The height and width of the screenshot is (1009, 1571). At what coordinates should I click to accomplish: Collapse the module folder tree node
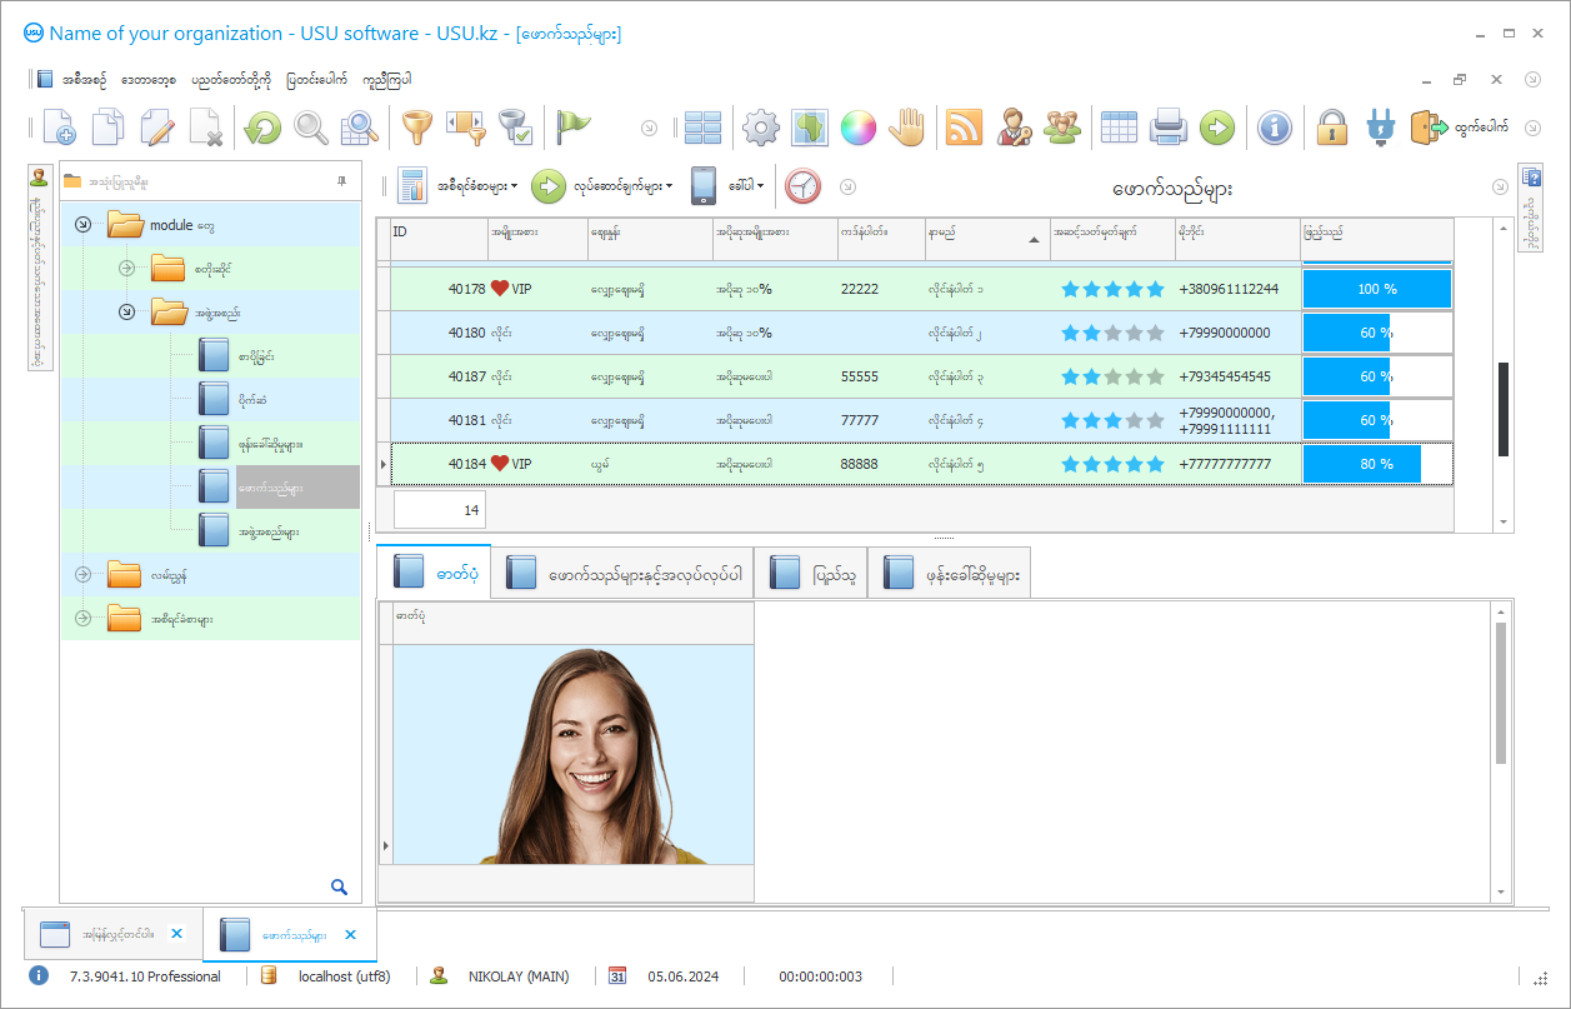point(83,225)
